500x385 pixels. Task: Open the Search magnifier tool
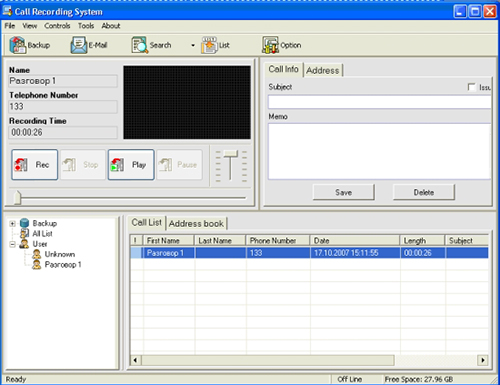coord(140,45)
